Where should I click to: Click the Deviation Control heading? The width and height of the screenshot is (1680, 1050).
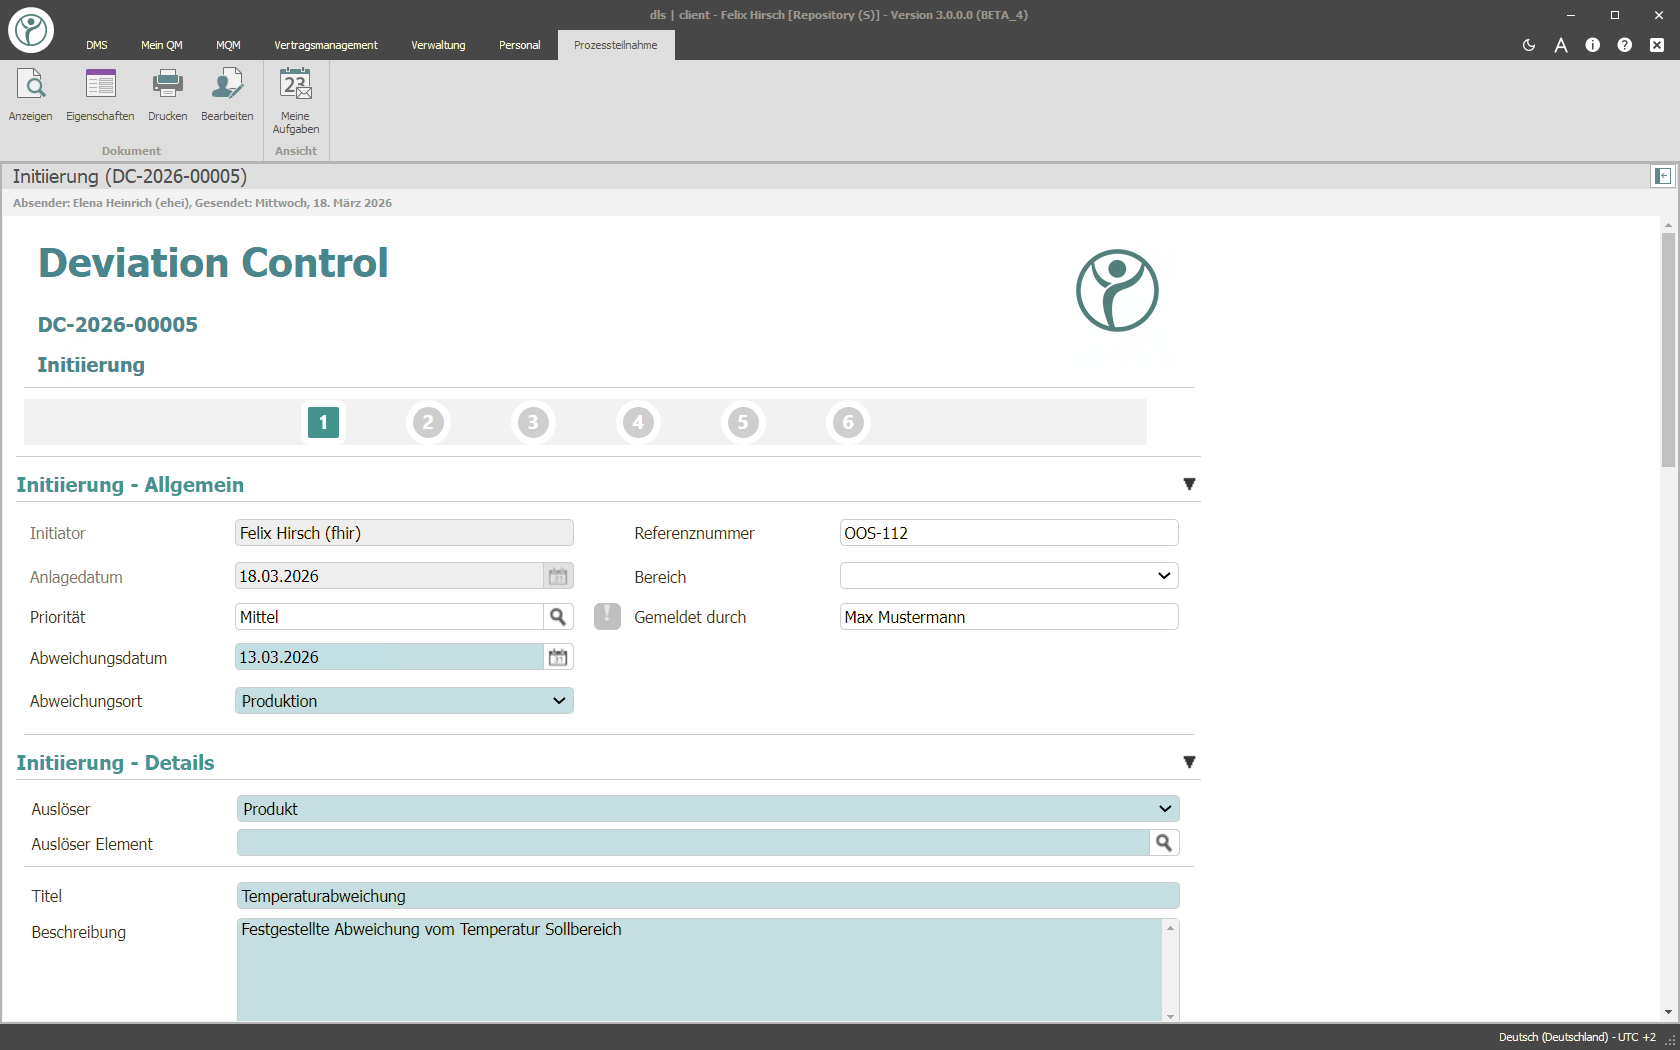tap(213, 263)
